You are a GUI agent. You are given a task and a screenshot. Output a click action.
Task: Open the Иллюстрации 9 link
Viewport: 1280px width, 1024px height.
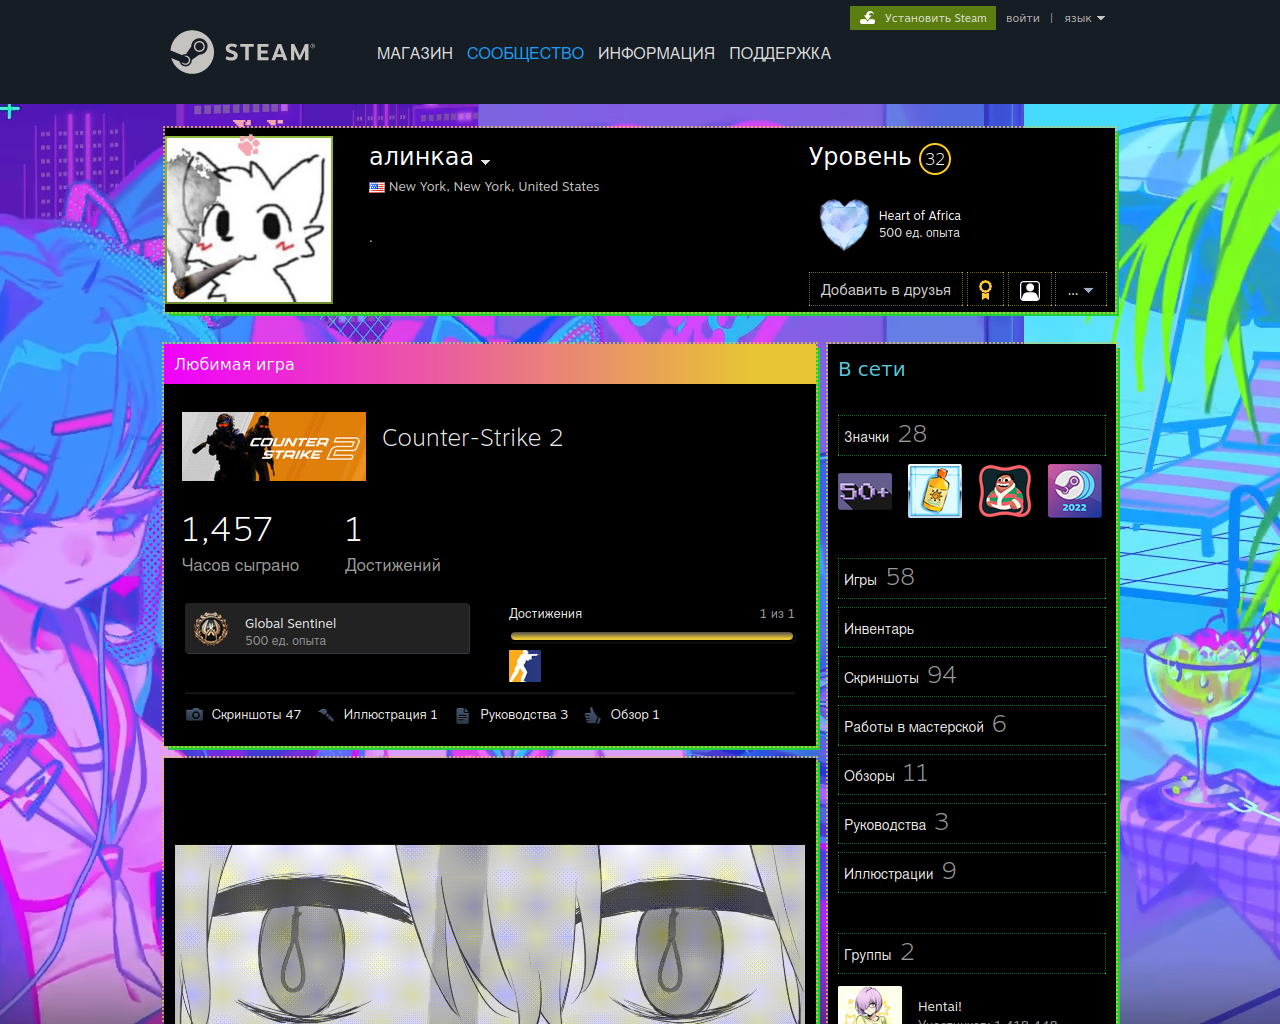tap(972, 873)
